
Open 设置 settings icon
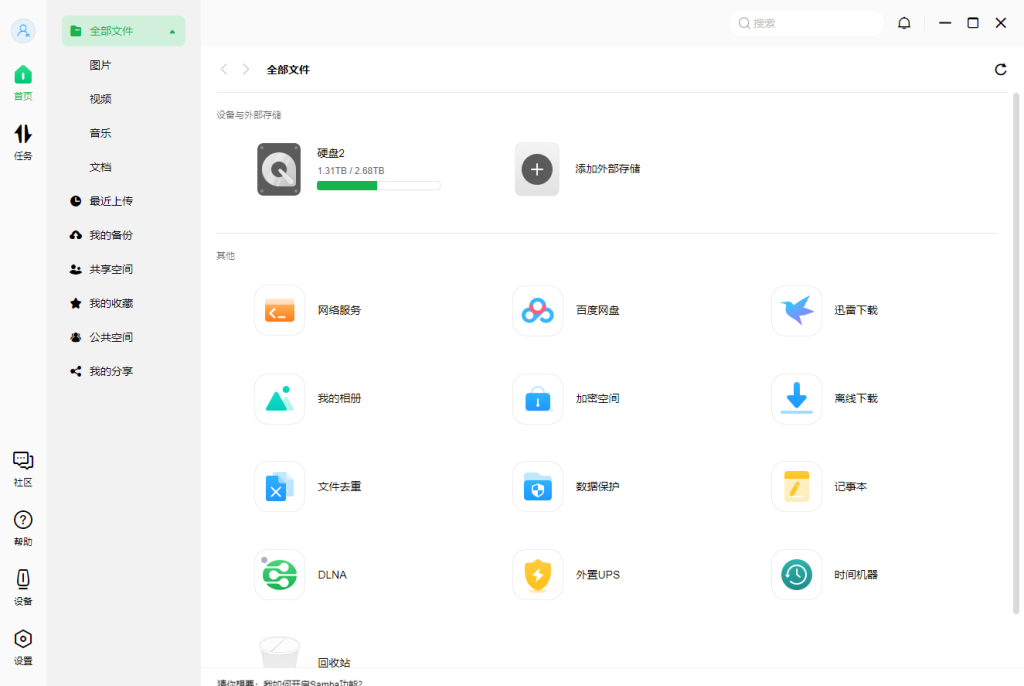tap(23, 647)
